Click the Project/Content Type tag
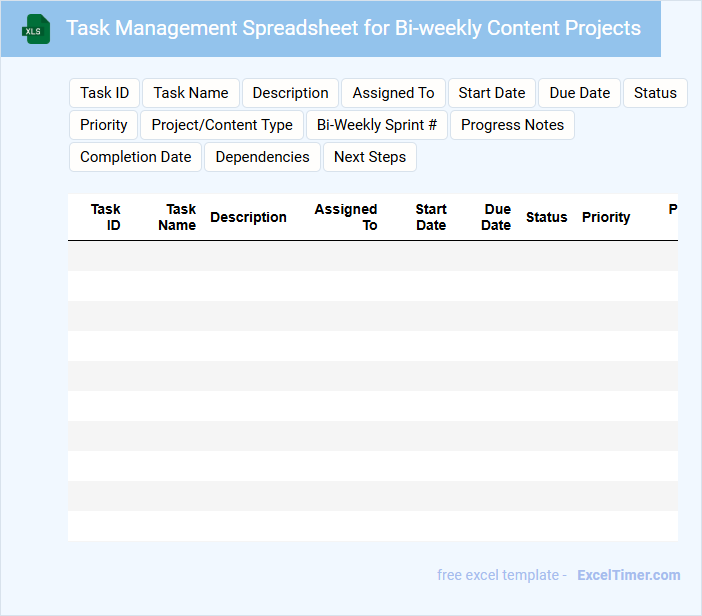Viewport: 702px width, 616px height. pos(222,125)
